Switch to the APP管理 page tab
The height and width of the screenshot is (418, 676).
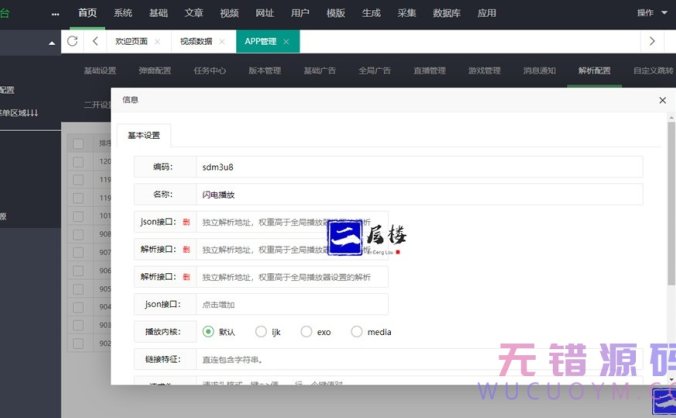(260, 41)
